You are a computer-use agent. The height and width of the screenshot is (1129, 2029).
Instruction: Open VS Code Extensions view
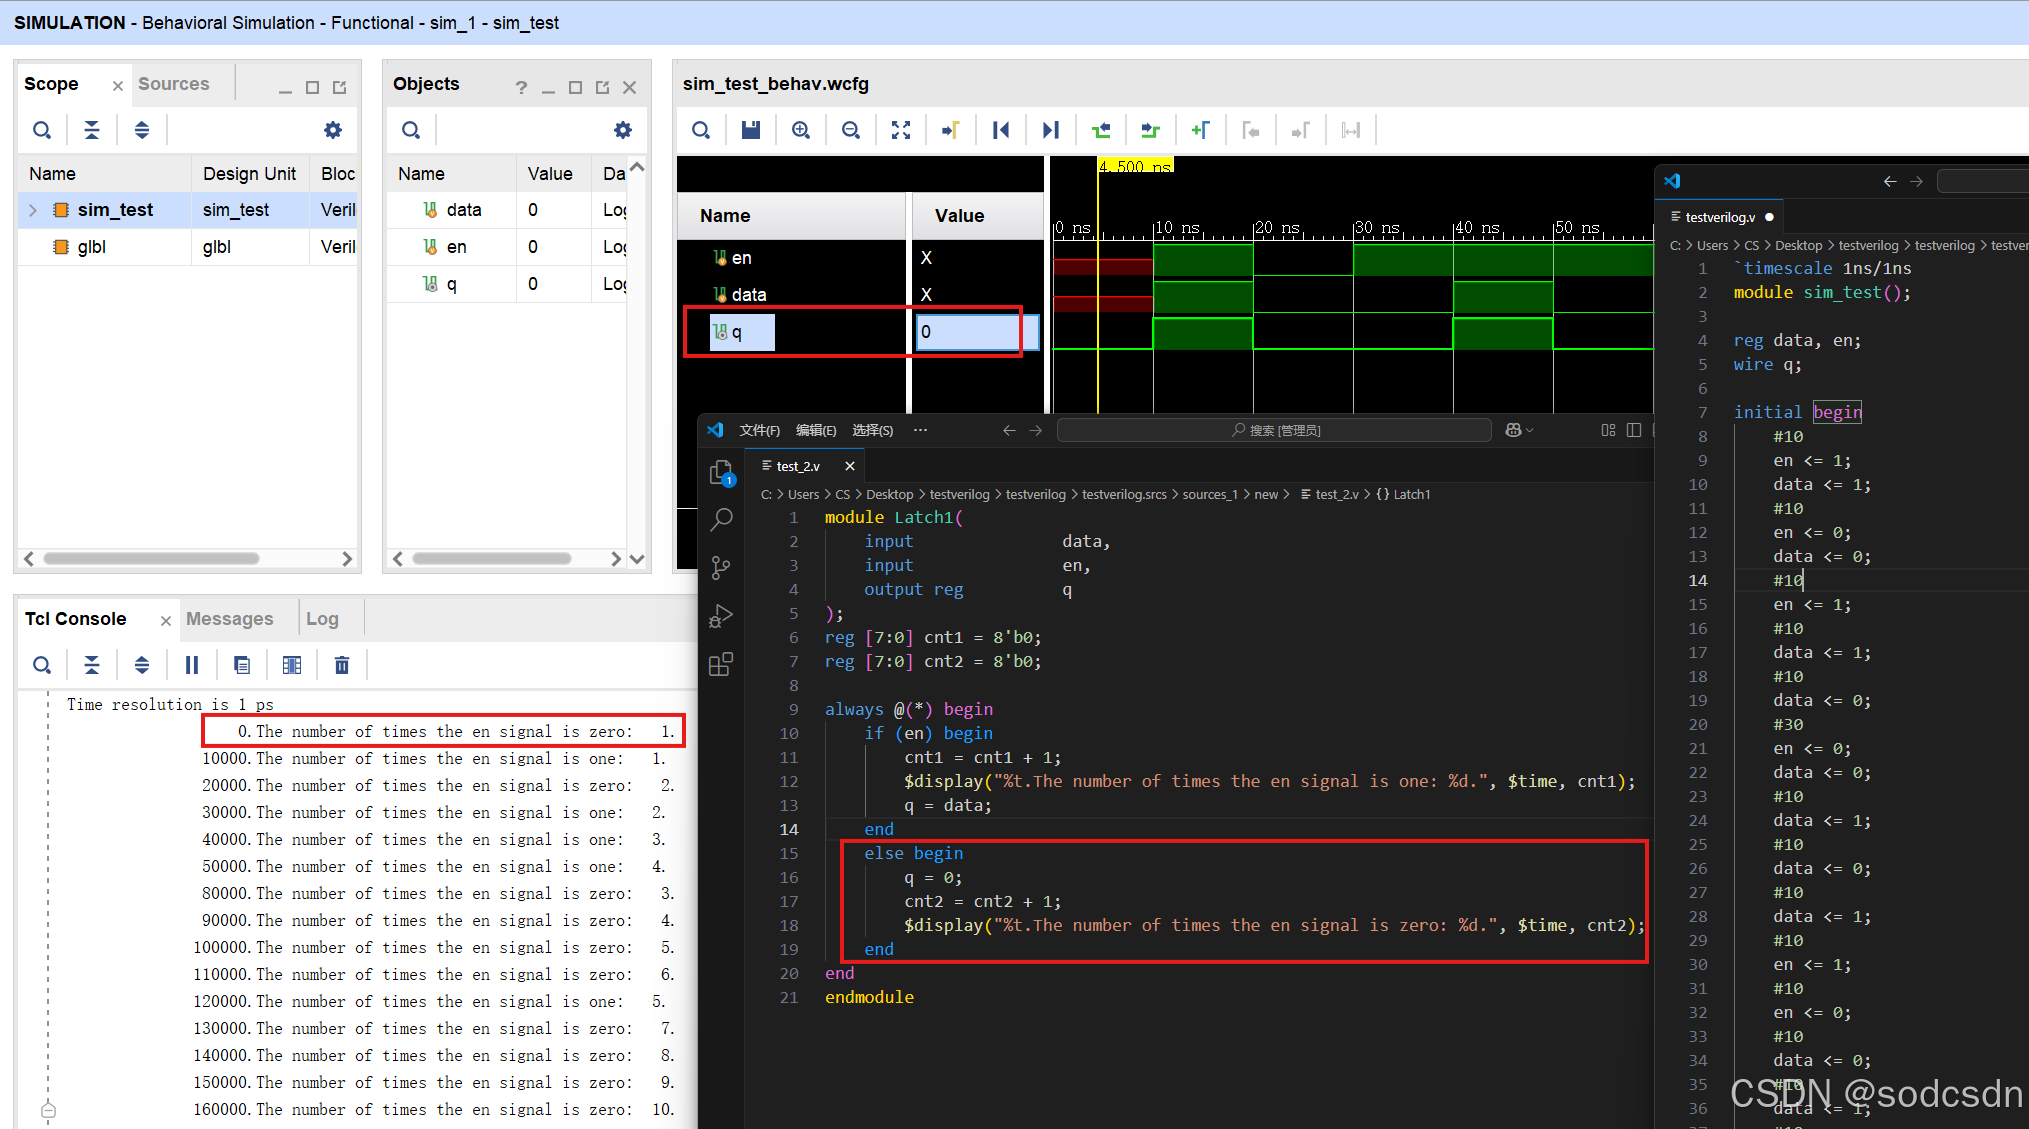click(721, 664)
